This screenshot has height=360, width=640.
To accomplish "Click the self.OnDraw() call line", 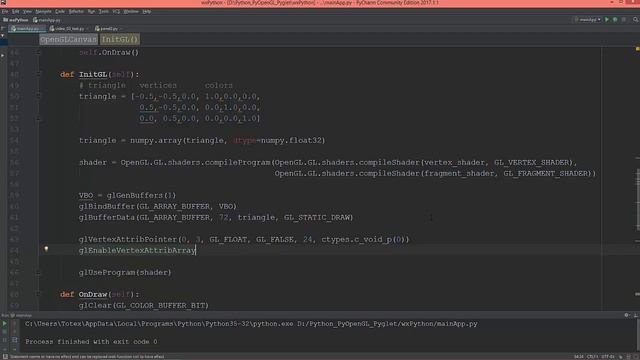I will point(109,52).
